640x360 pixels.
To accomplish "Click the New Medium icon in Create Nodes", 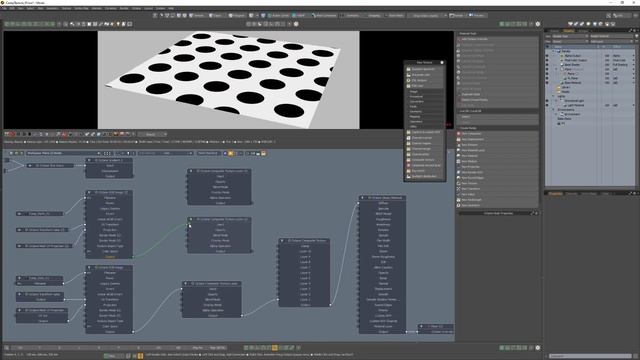I will (x=459, y=161).
